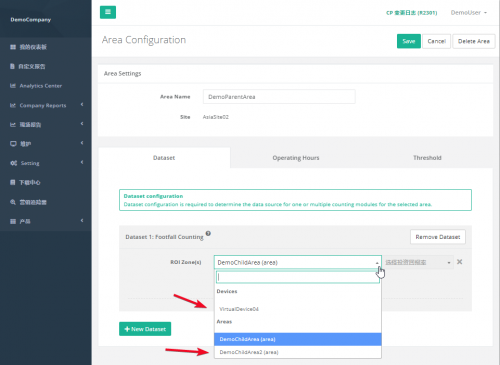
Task: Click the Area Name input field
Action: (279, 97)
